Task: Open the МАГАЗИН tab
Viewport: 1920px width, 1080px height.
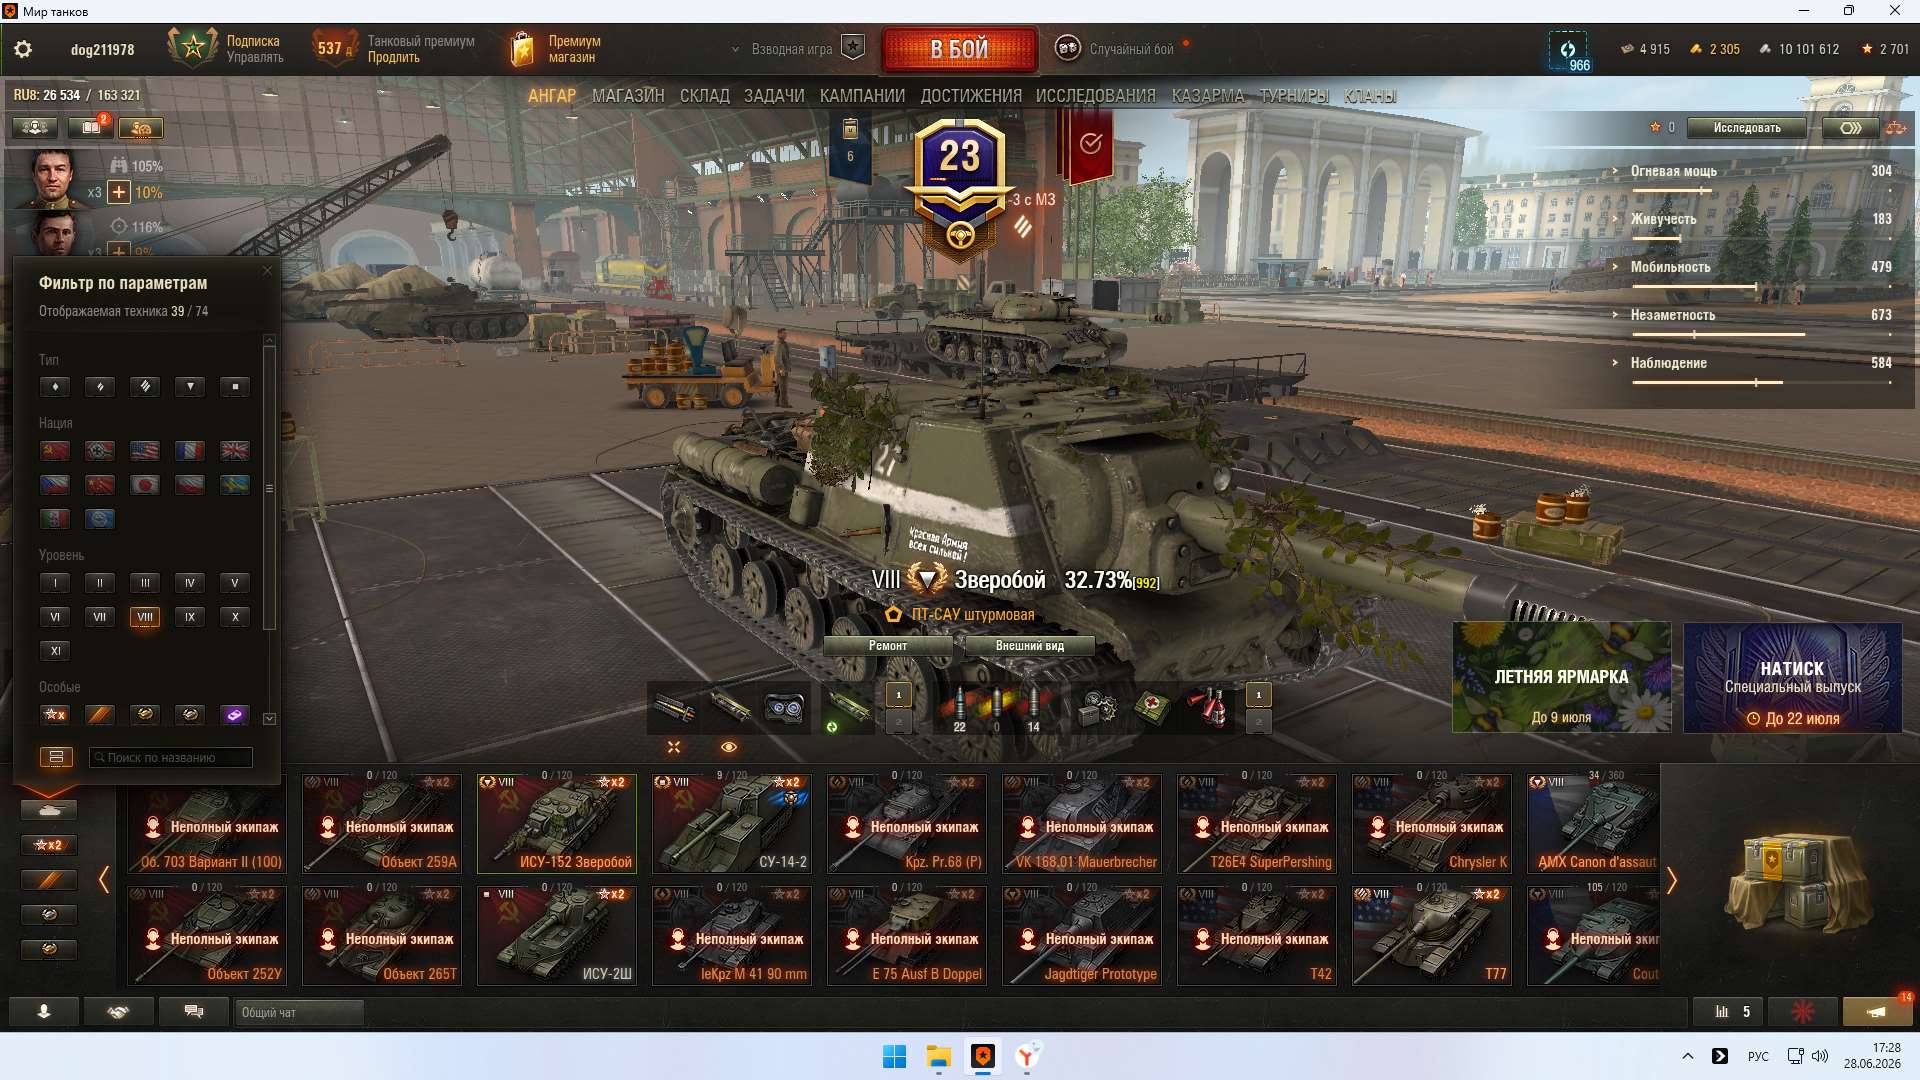Action: click(x=628, y=96)
